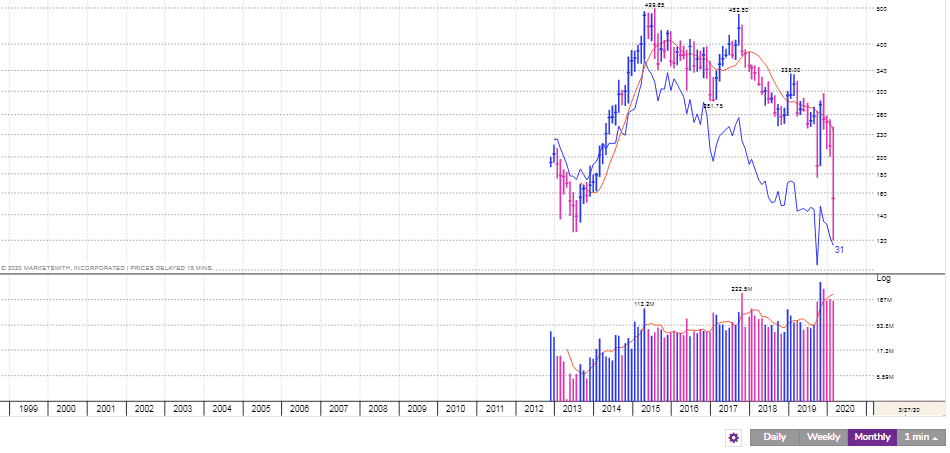Click the 260 price axis label

click(x=882, y=115)
